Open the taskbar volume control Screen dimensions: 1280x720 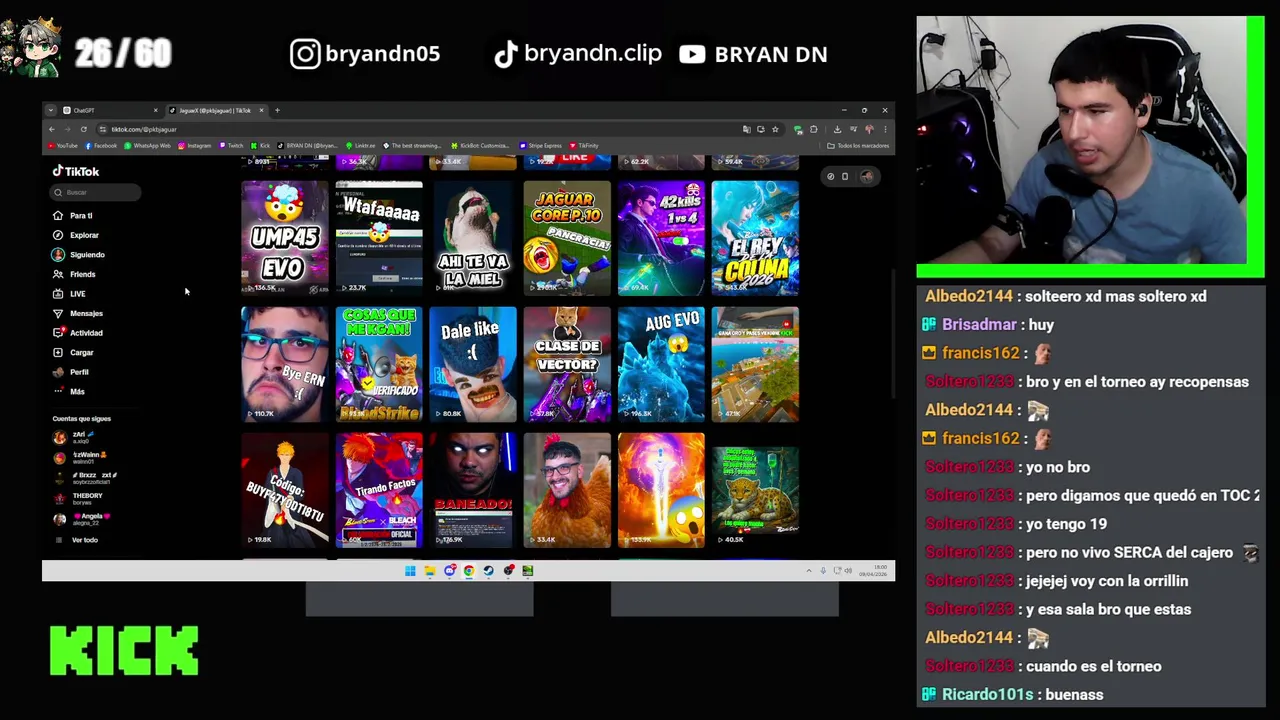849,571
